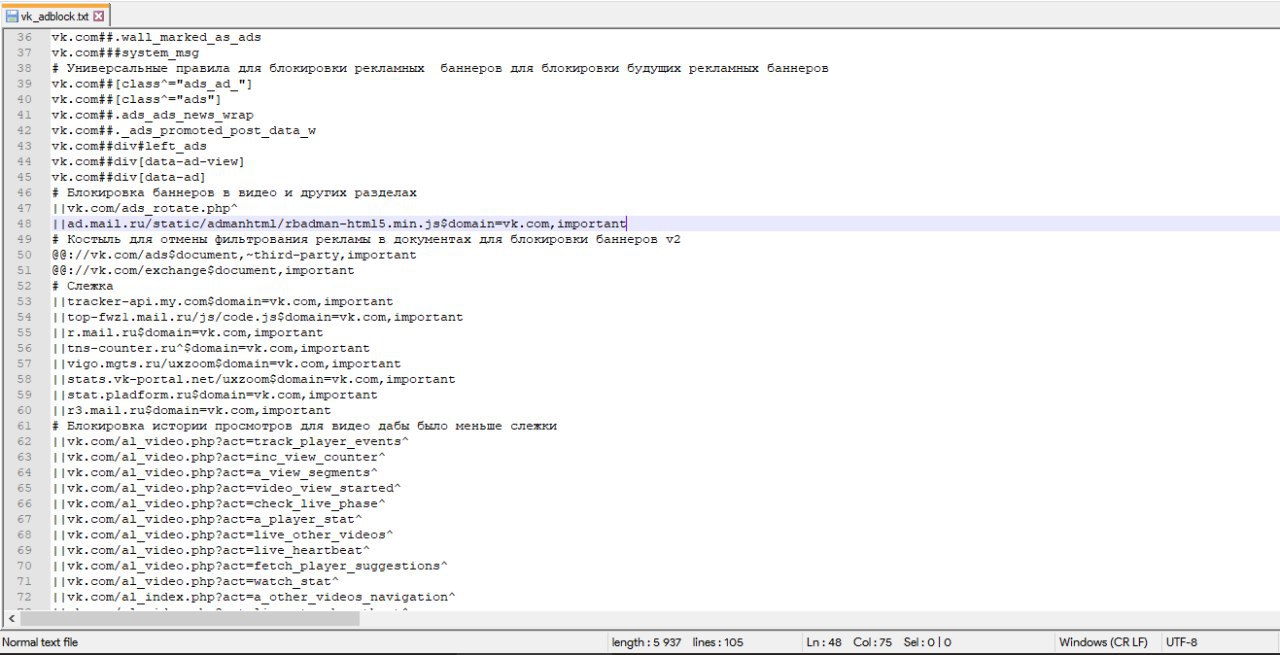Click the rule vk.com##._ads_promoted_post_data_w
Image resolution: width=1280 pixels, height=655 pixels.
184,130
